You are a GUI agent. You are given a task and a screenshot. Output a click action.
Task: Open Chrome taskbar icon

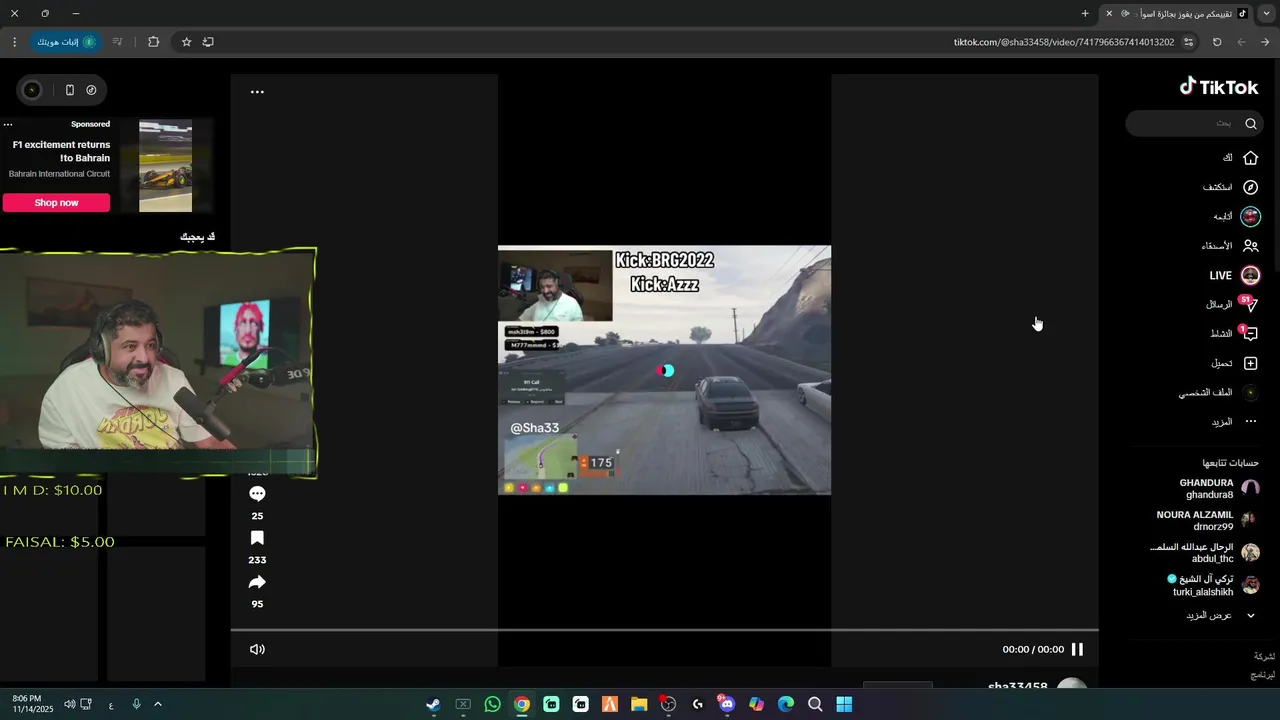(x=522, y=704)
